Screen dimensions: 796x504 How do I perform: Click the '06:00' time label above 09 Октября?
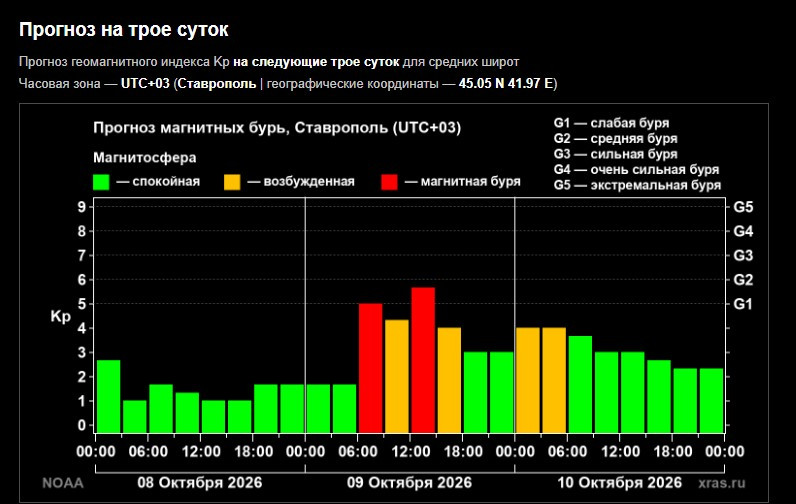358,451
